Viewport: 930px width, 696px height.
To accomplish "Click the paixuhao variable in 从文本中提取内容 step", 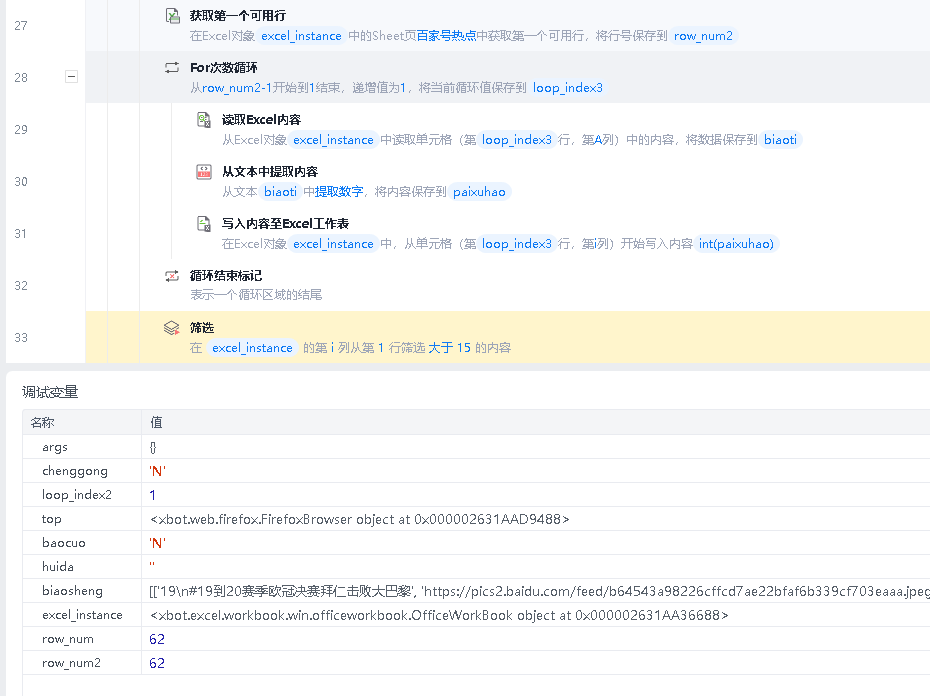I will (479, 192).
